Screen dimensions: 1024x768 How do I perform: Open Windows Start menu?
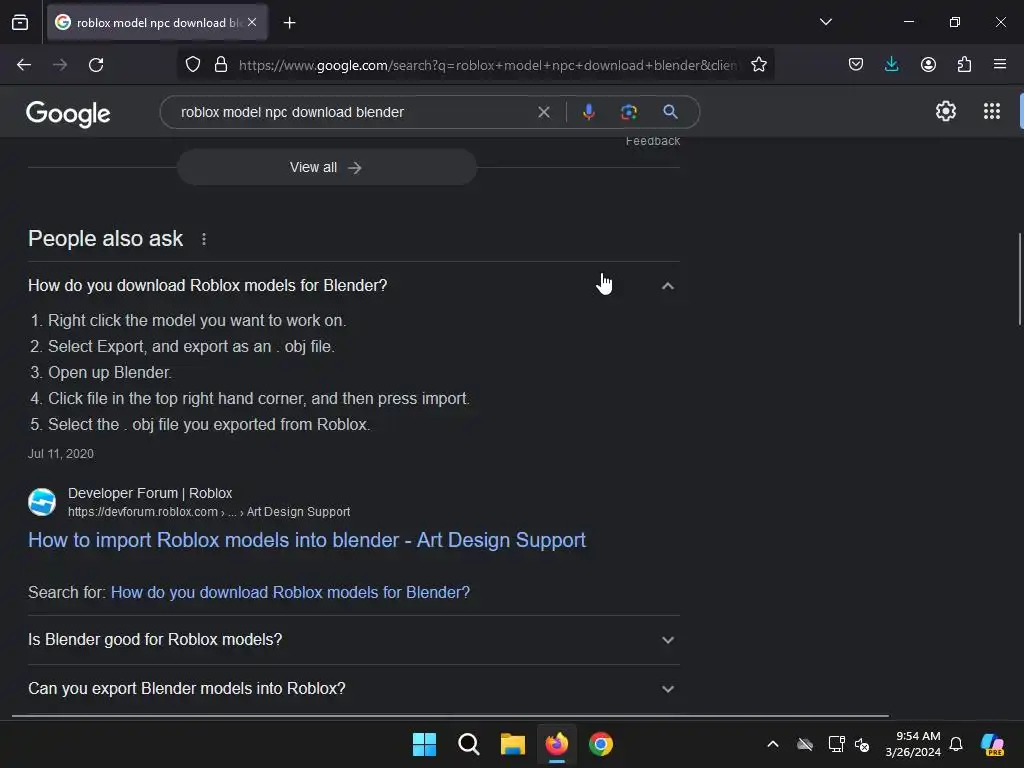(424, 744)
